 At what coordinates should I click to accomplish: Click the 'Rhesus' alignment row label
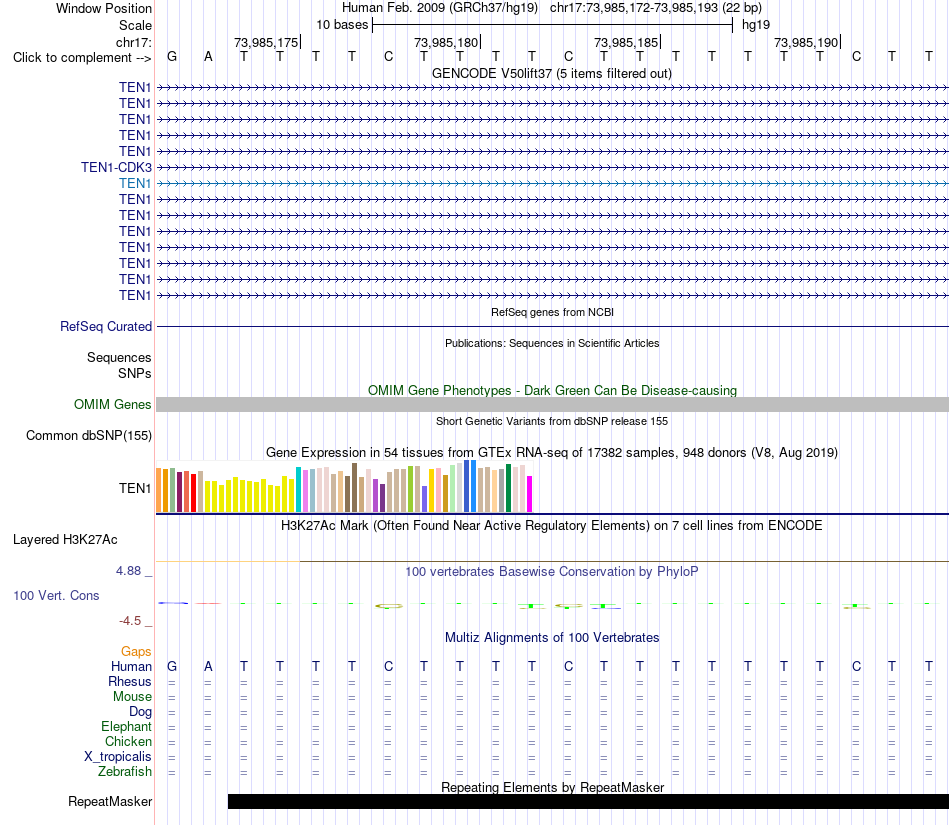130,681
